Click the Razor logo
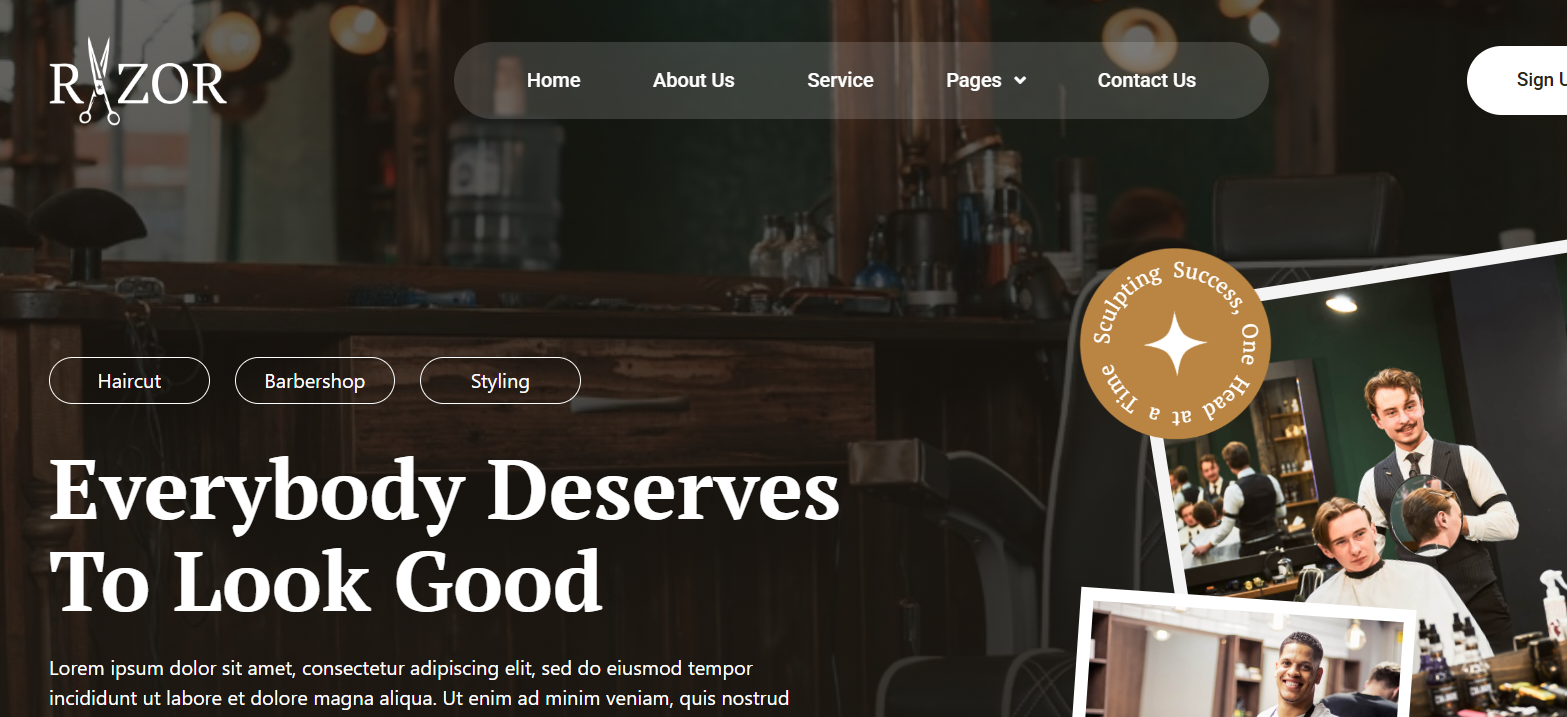This screenshot has height=717, width=1567. coord(138,81)
